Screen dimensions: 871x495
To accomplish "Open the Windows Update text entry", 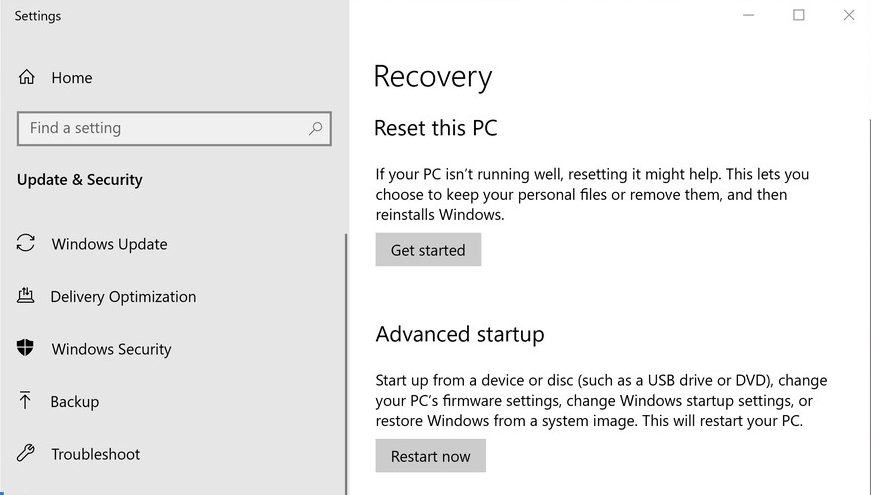I will click(109, 244).
